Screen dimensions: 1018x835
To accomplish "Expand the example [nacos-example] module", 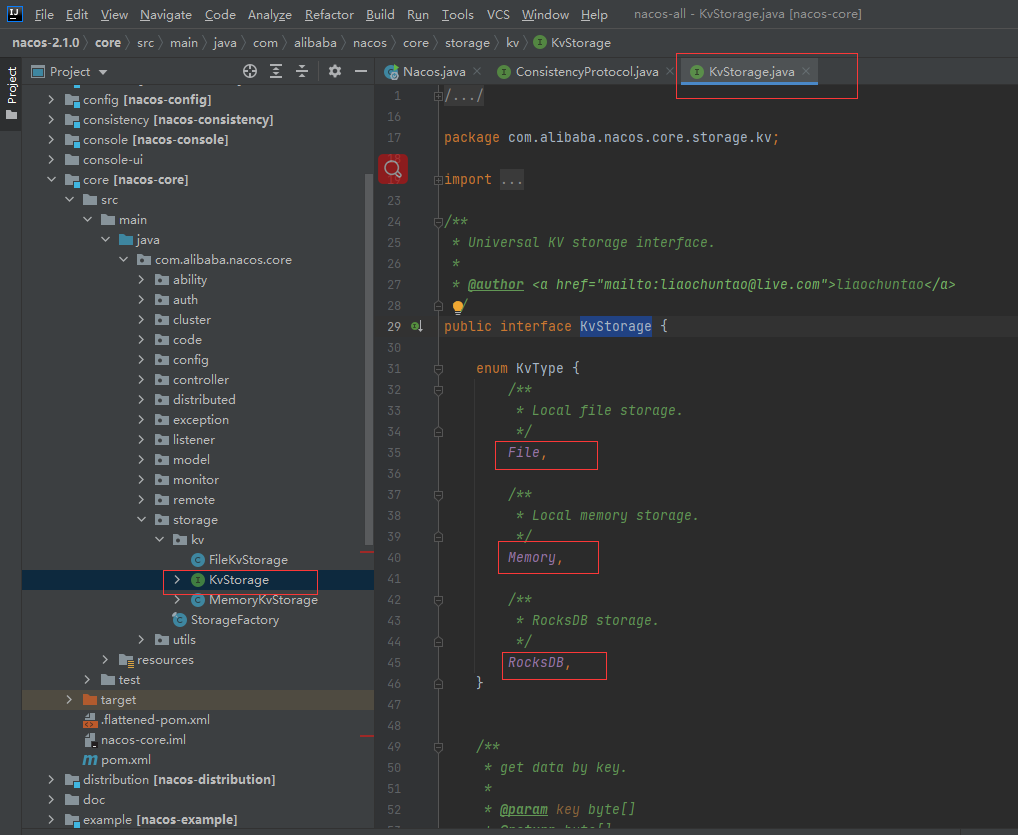I will point(51,819).
